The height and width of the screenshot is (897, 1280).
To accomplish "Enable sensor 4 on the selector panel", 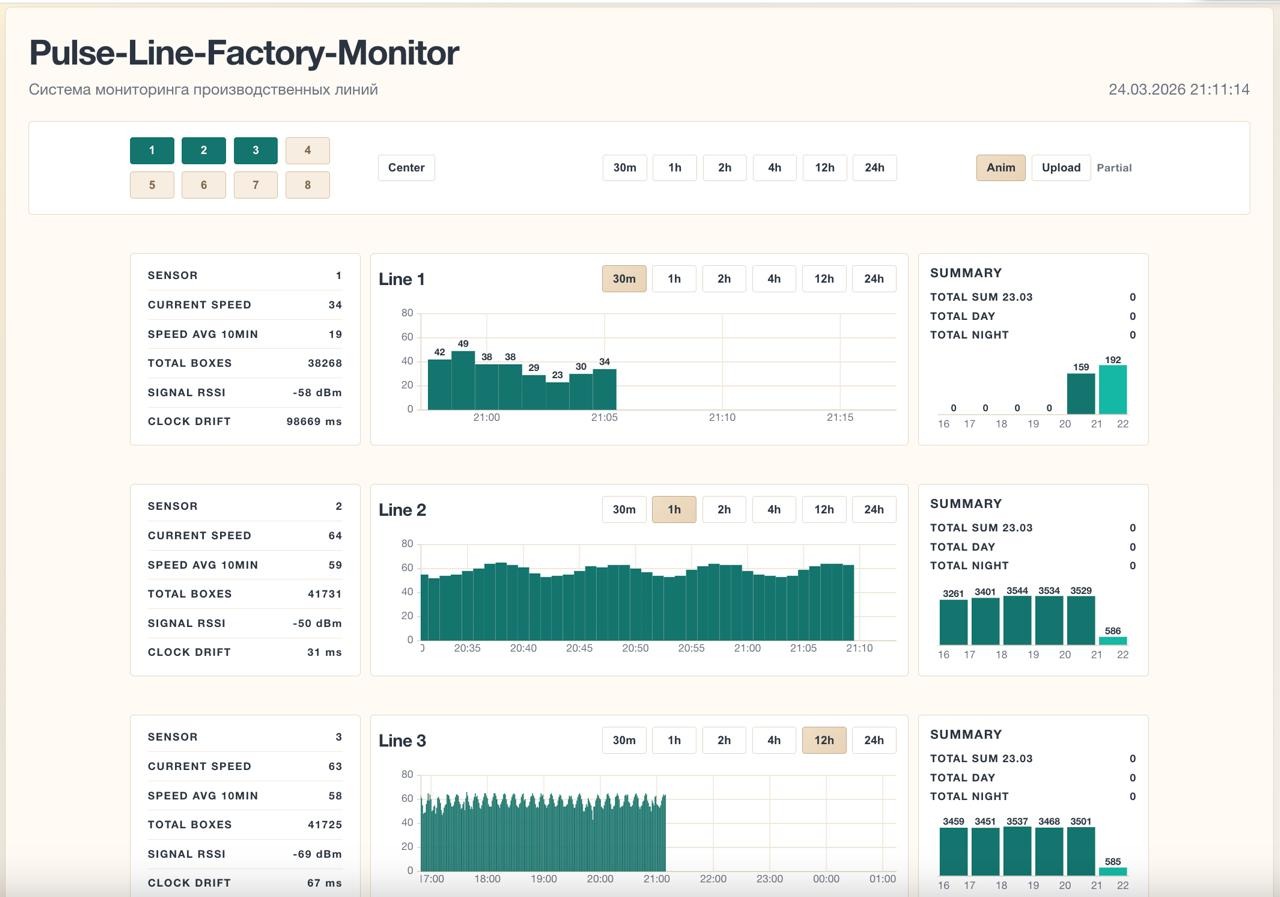I will (308, 150).
